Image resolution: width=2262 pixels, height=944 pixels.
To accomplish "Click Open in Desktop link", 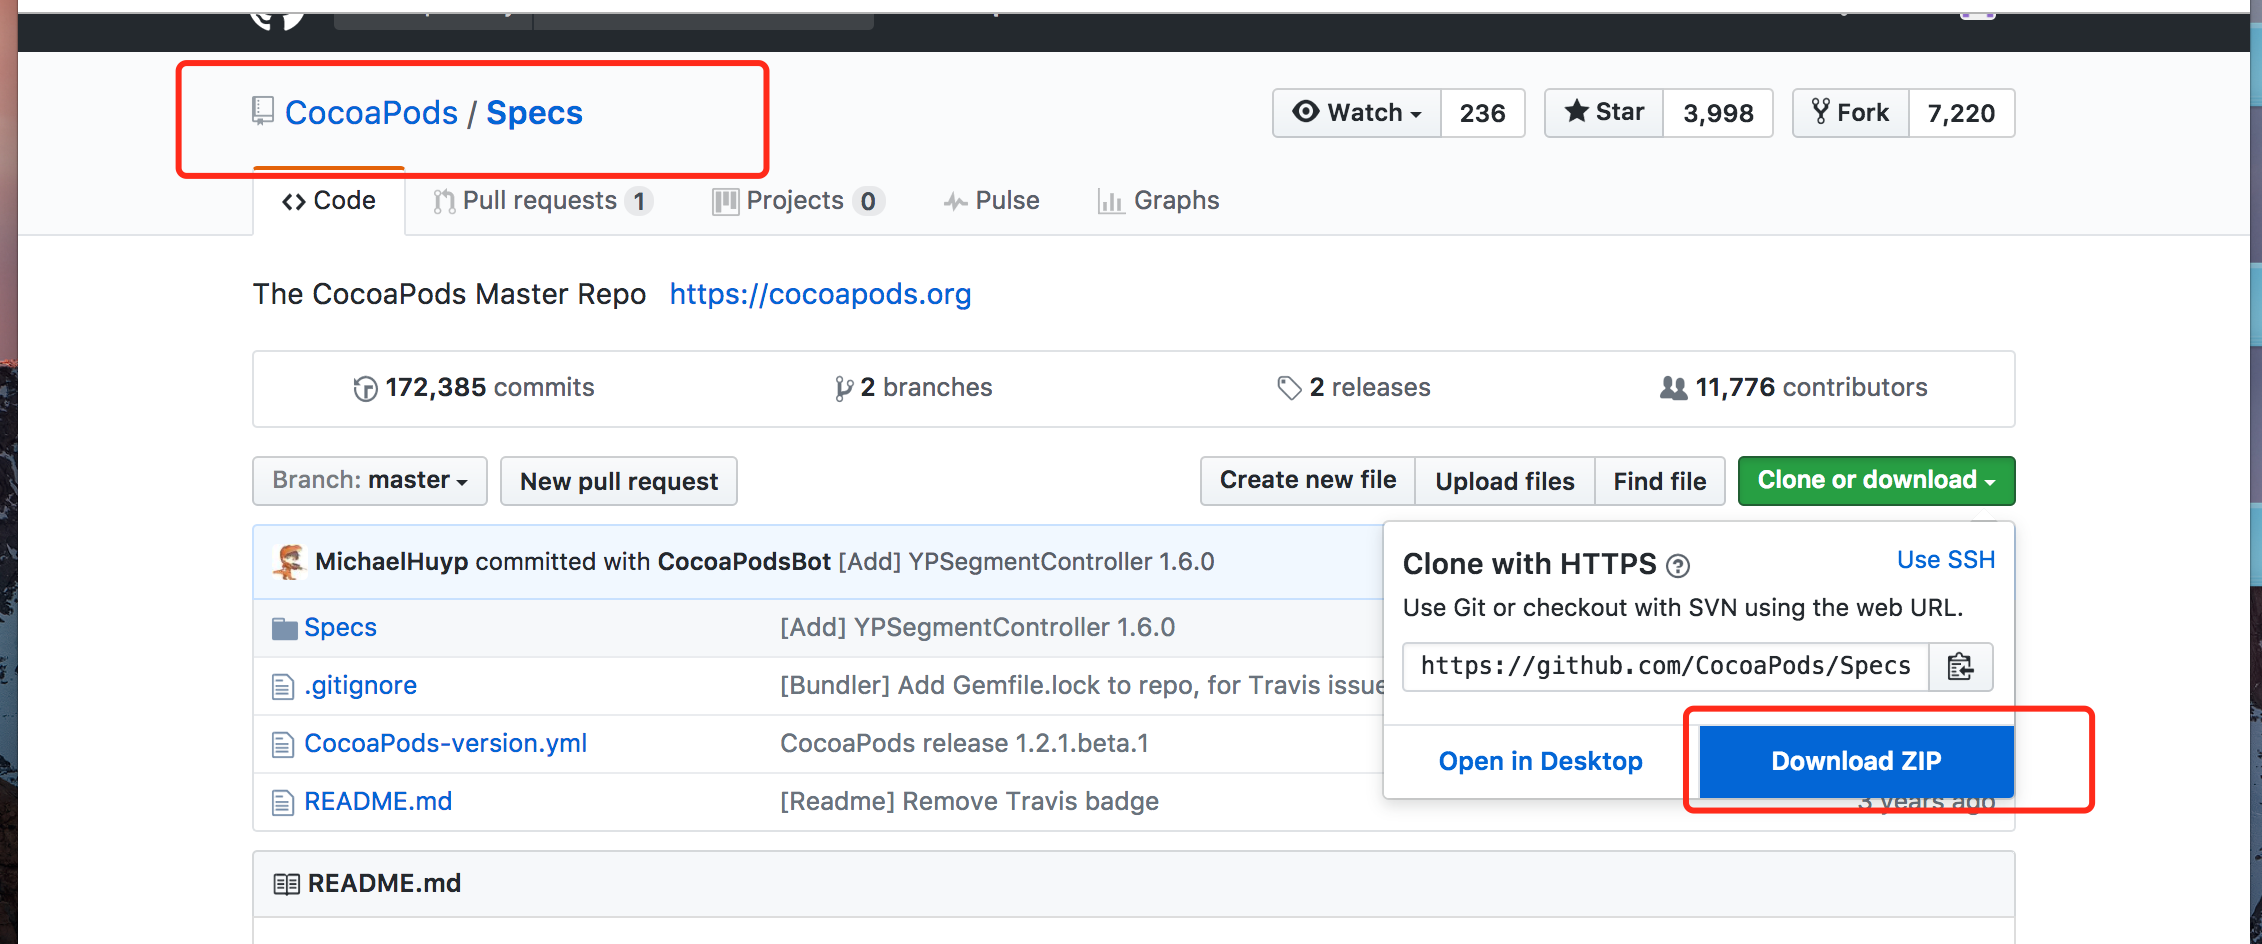I will coord(1540,762).
